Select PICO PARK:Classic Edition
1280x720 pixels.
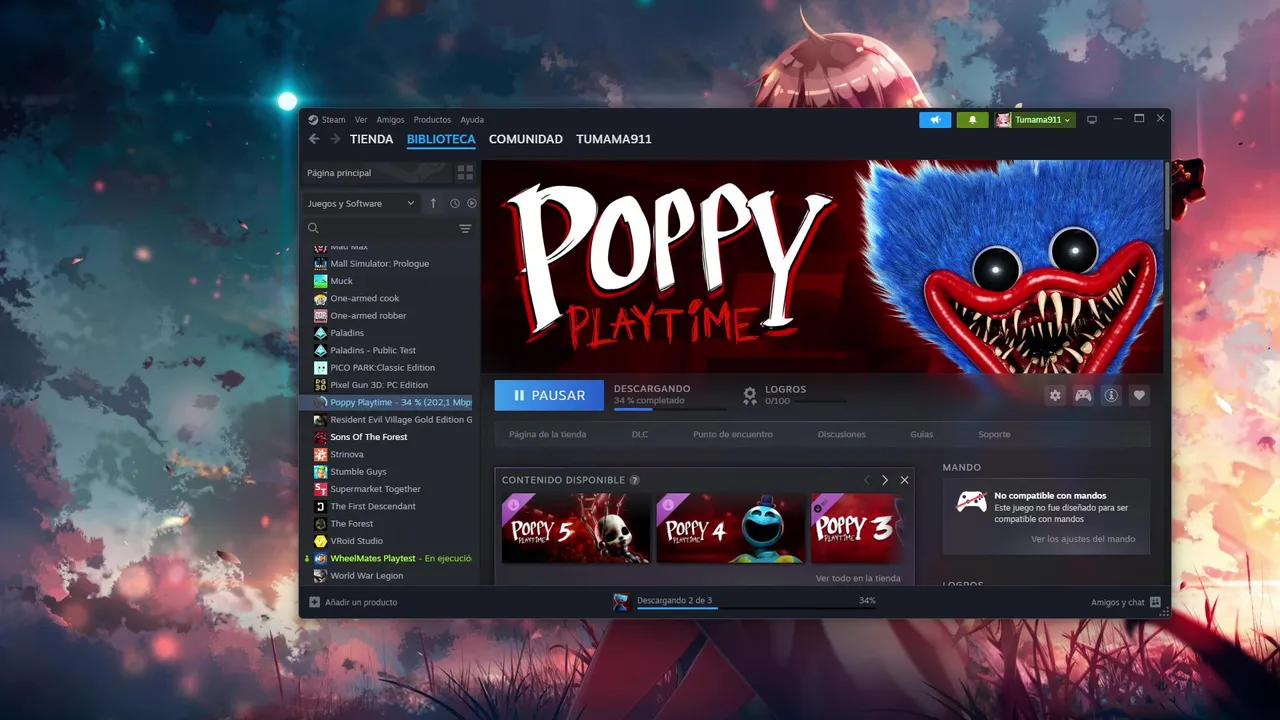click(x=385, y=368)
